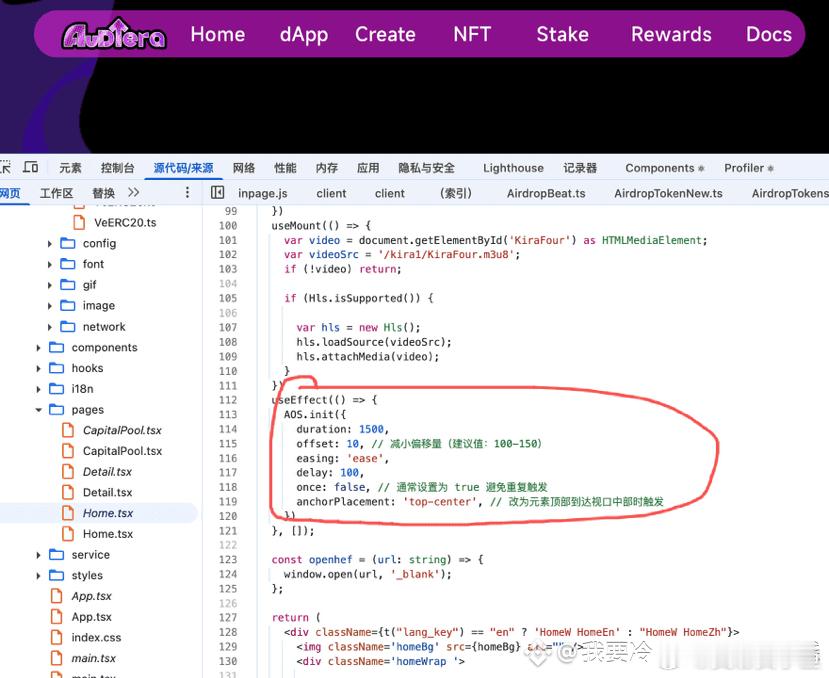Set breakpoint on line 113
The height and width of the screenshot is (678, 829).
(228, 415)
